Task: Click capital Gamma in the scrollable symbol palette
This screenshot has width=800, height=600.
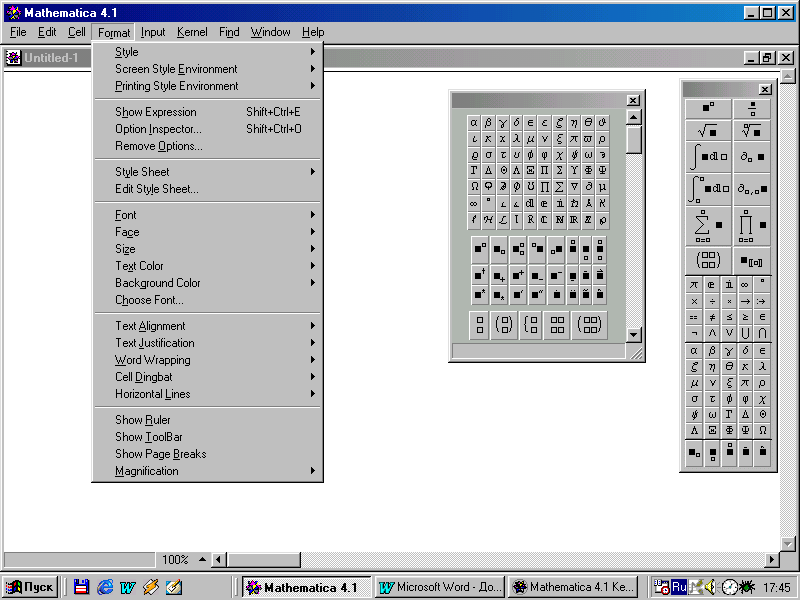Action: tap(474, 170)
